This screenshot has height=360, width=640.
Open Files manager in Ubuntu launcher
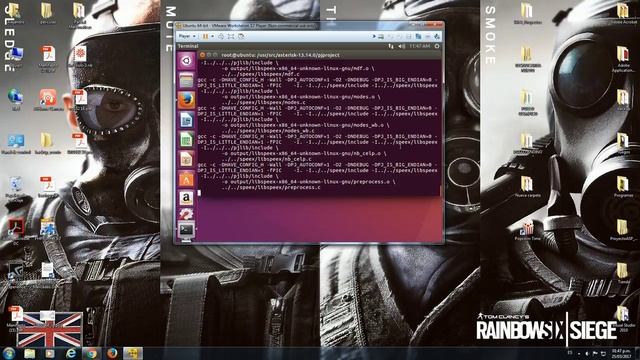click(x=186, y=80)
